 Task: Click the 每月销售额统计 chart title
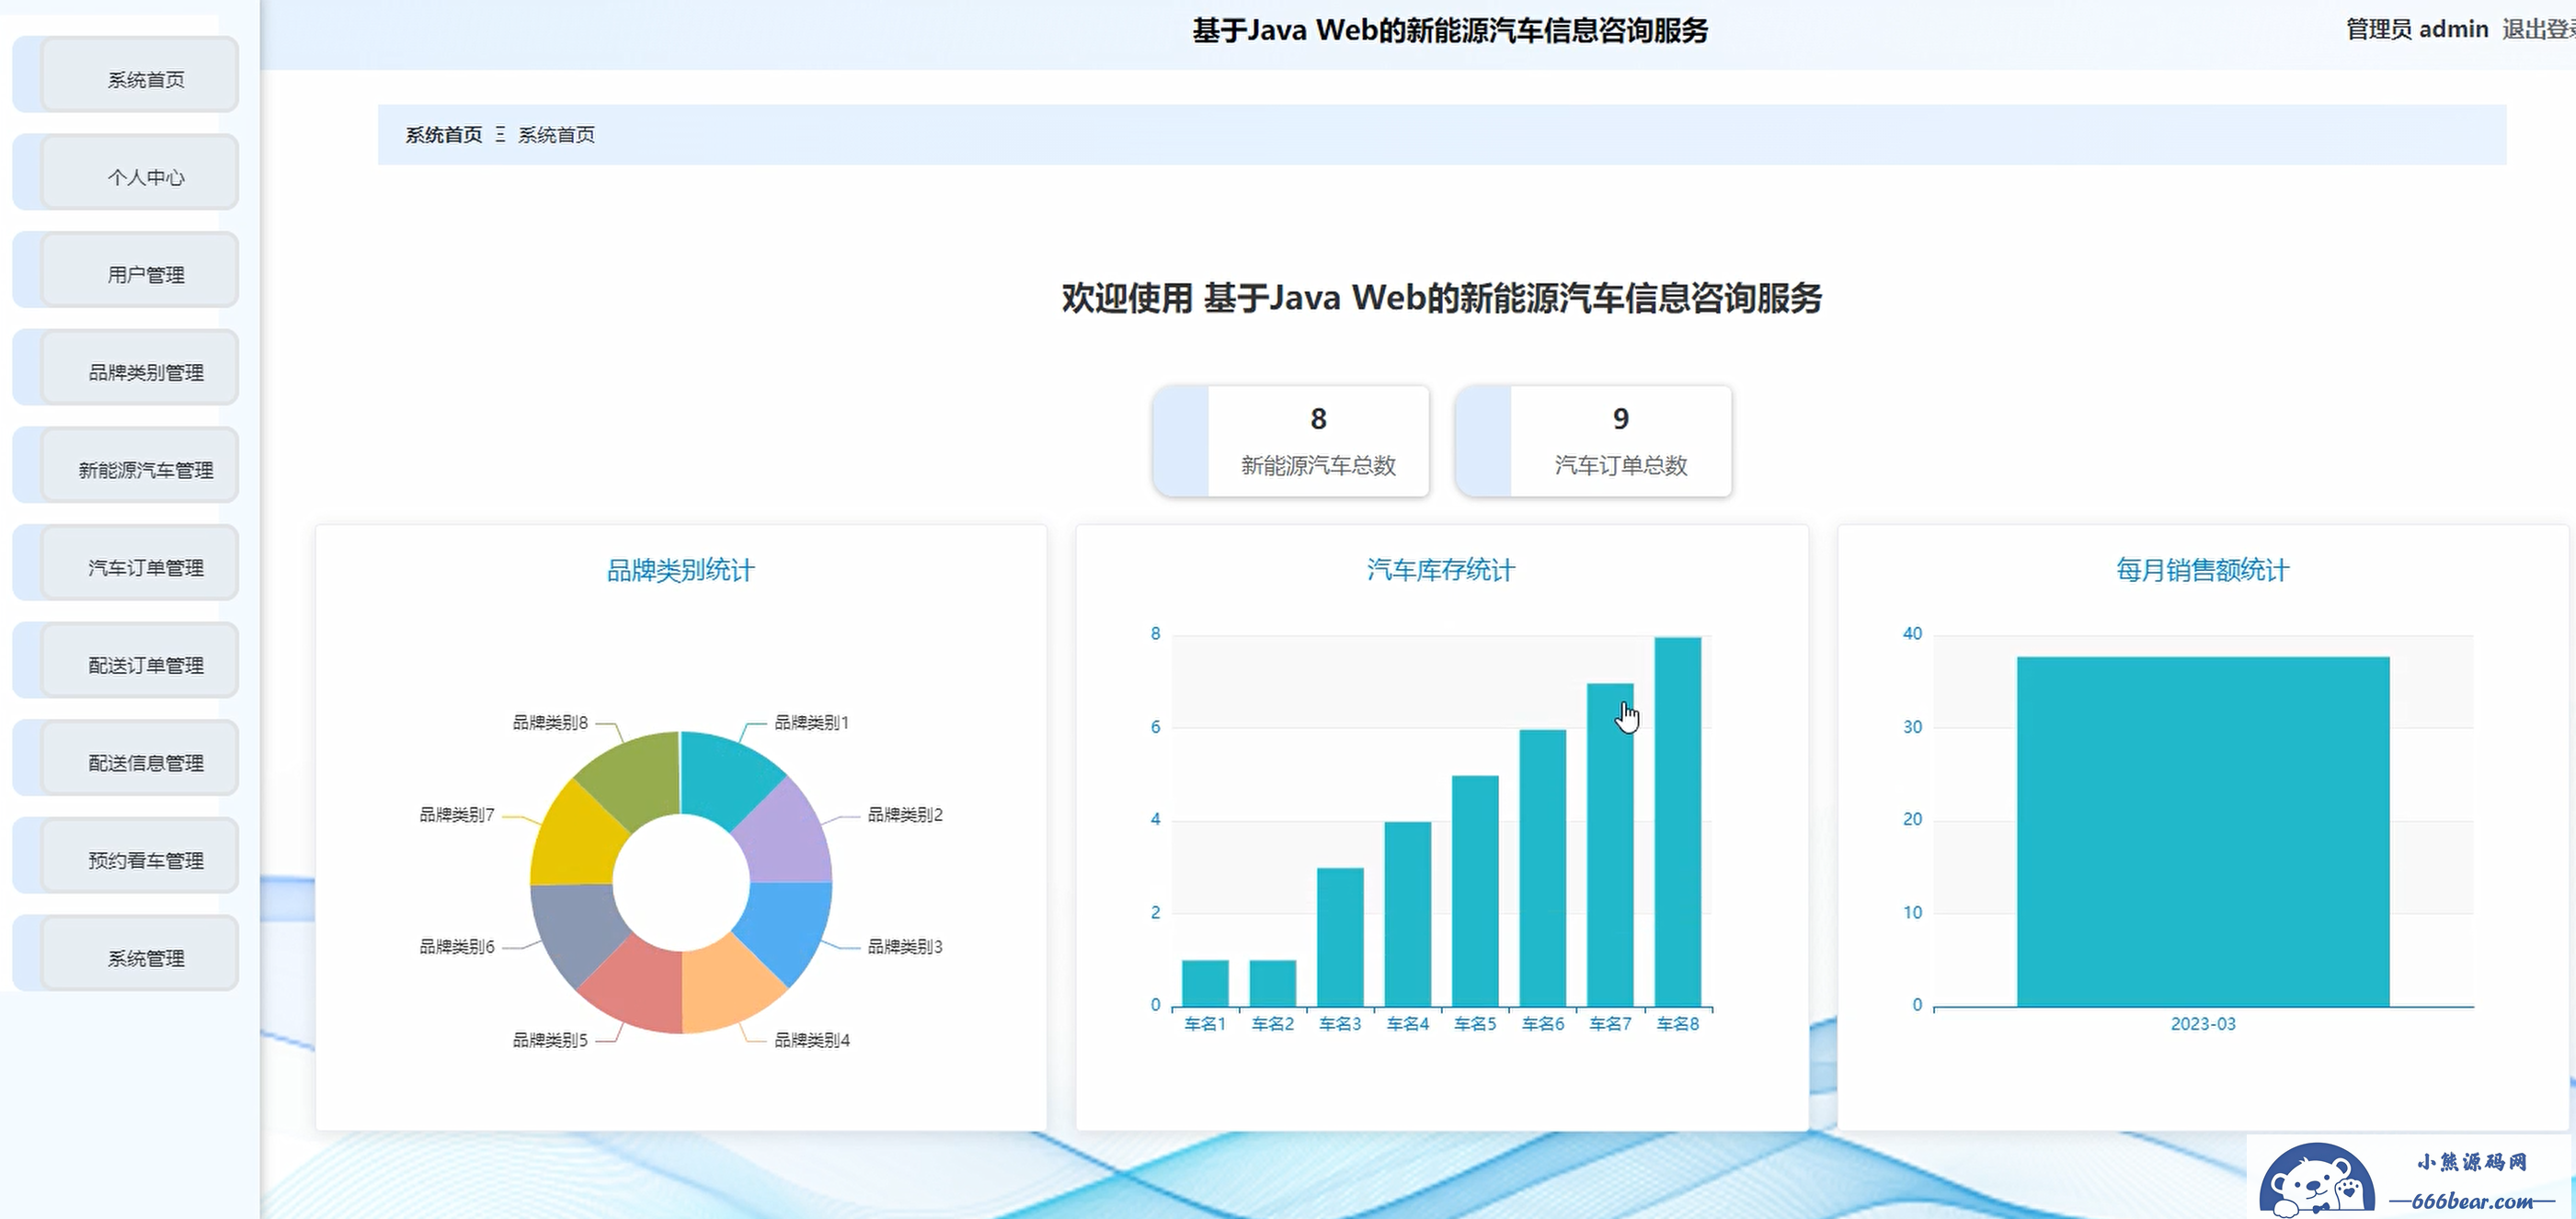[2202, 570]
